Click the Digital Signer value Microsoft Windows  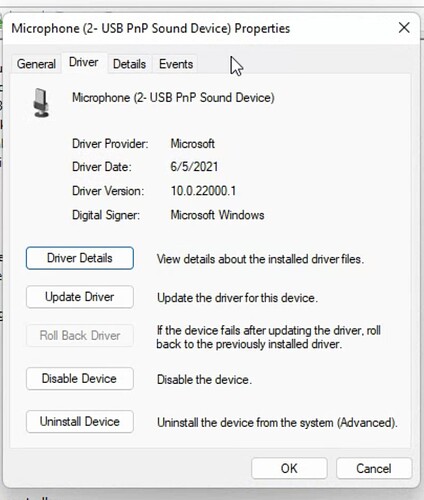click(x=217, y=215)
